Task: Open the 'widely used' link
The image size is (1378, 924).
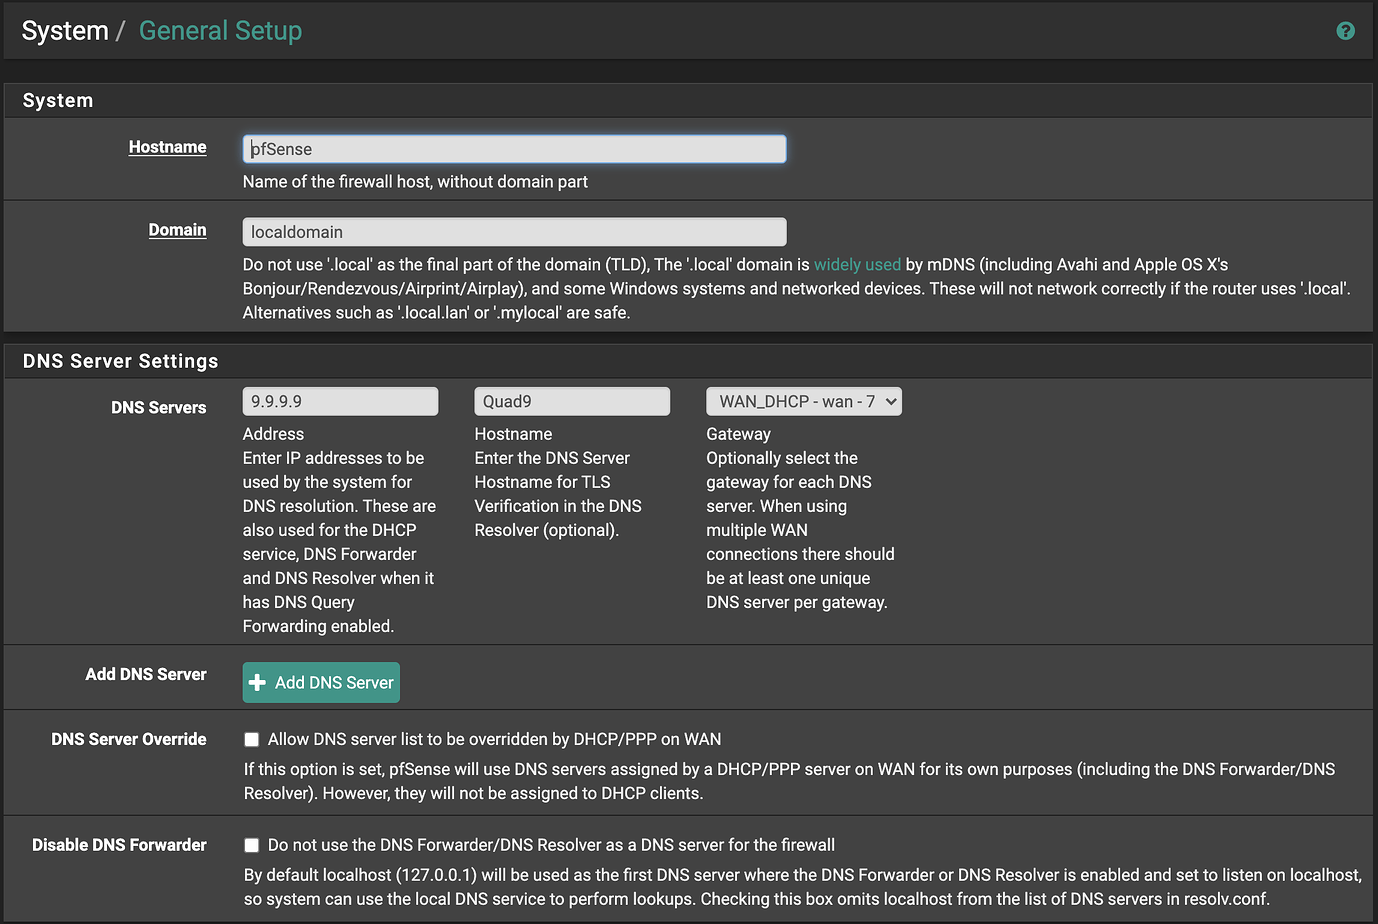Action: pyautogui.click(x=857, y=265)
